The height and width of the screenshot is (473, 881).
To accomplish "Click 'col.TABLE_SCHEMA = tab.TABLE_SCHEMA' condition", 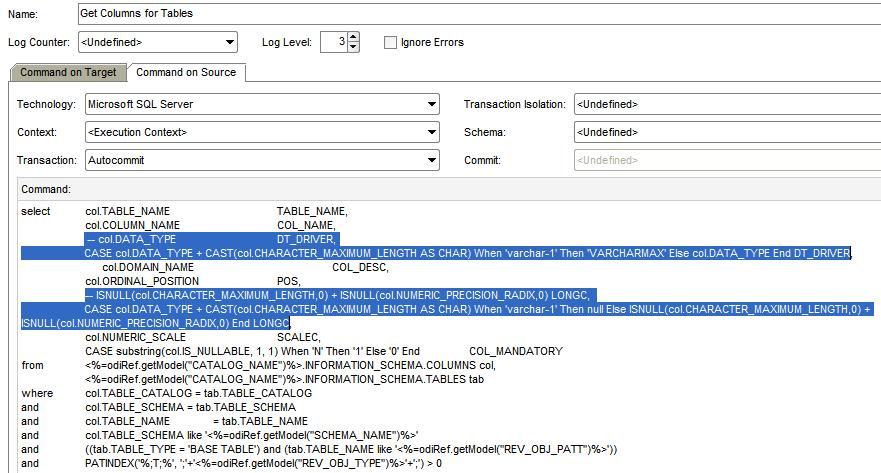I will pyautogui.click(x=190, y=408).
